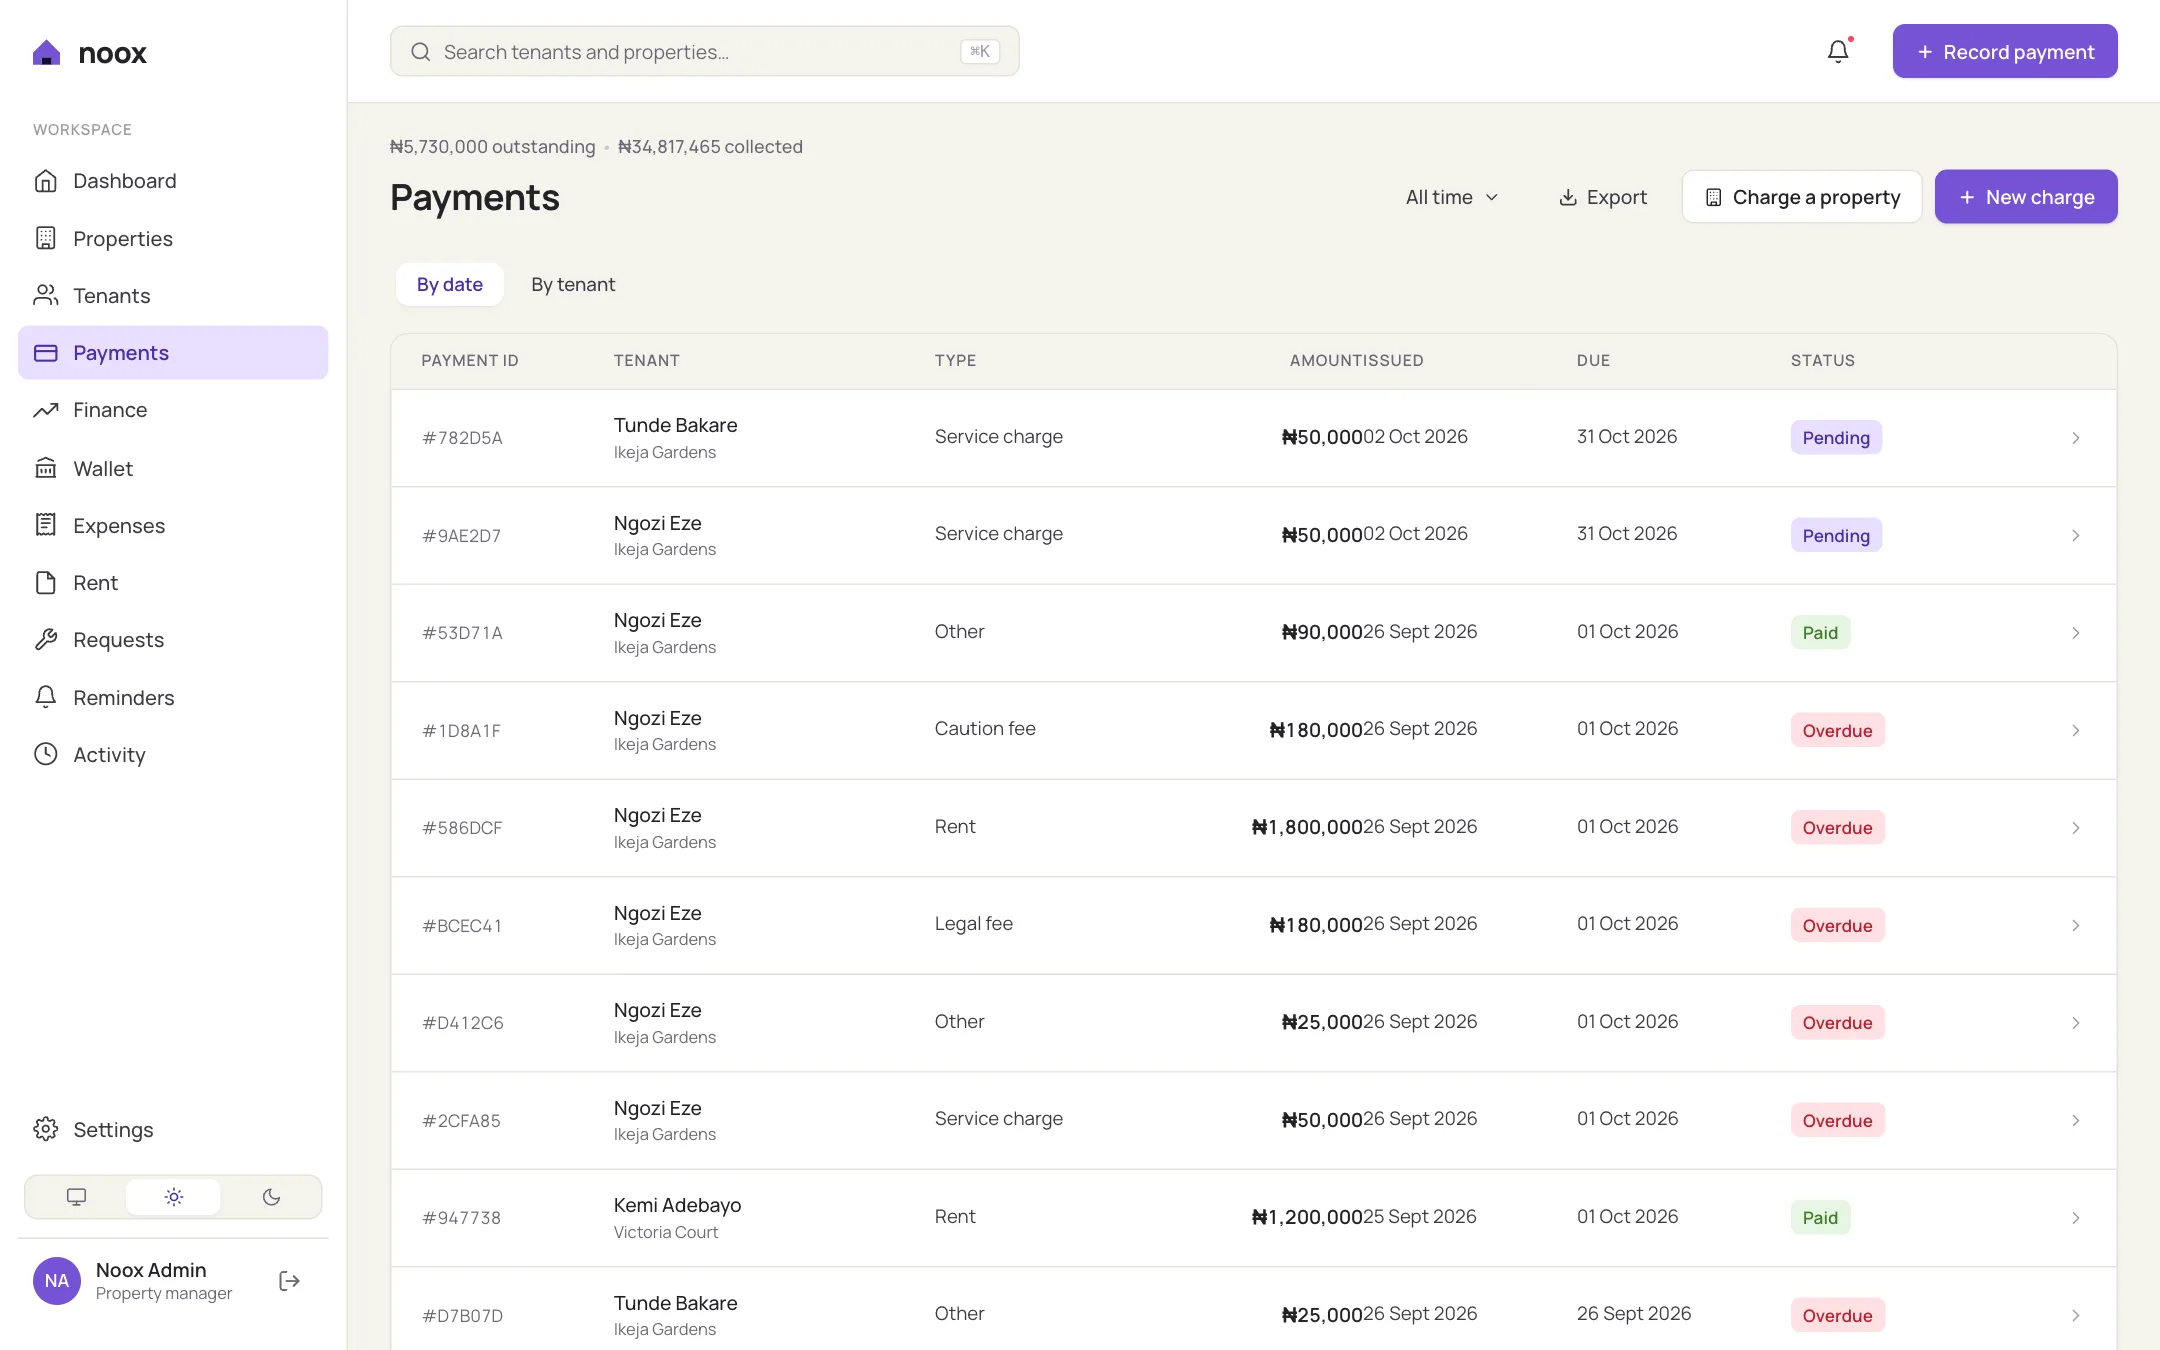Switch to system theme monitor icon

(76, 1197)
